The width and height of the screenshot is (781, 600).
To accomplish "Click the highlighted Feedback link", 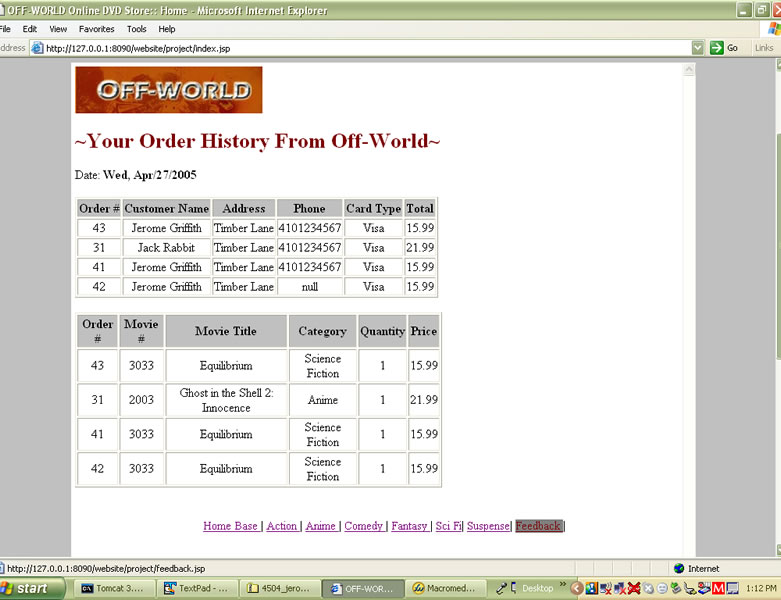I will [538, 526].
